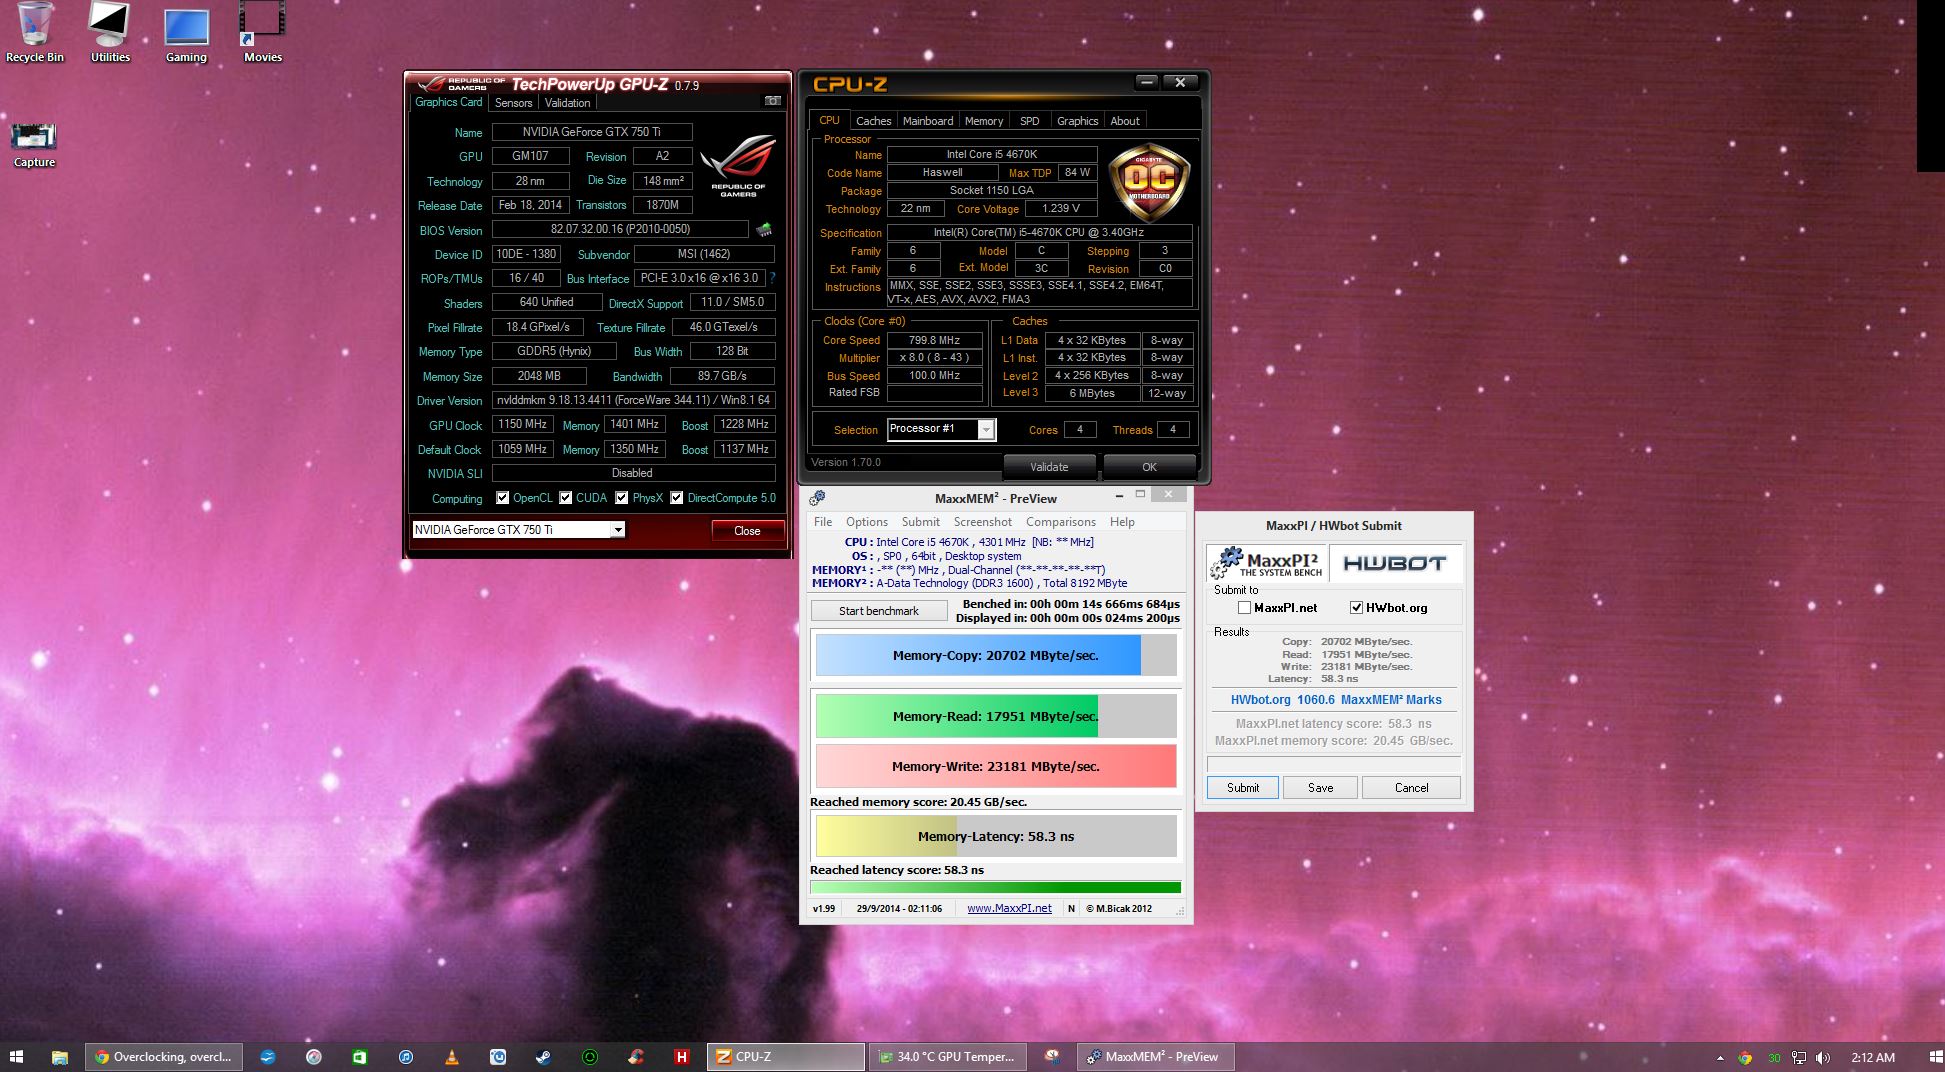Screen dimensions: 1945x1072
Task: Switch to the Mainboard tab in CPU-Z
Action: click(x=928, y=121)
